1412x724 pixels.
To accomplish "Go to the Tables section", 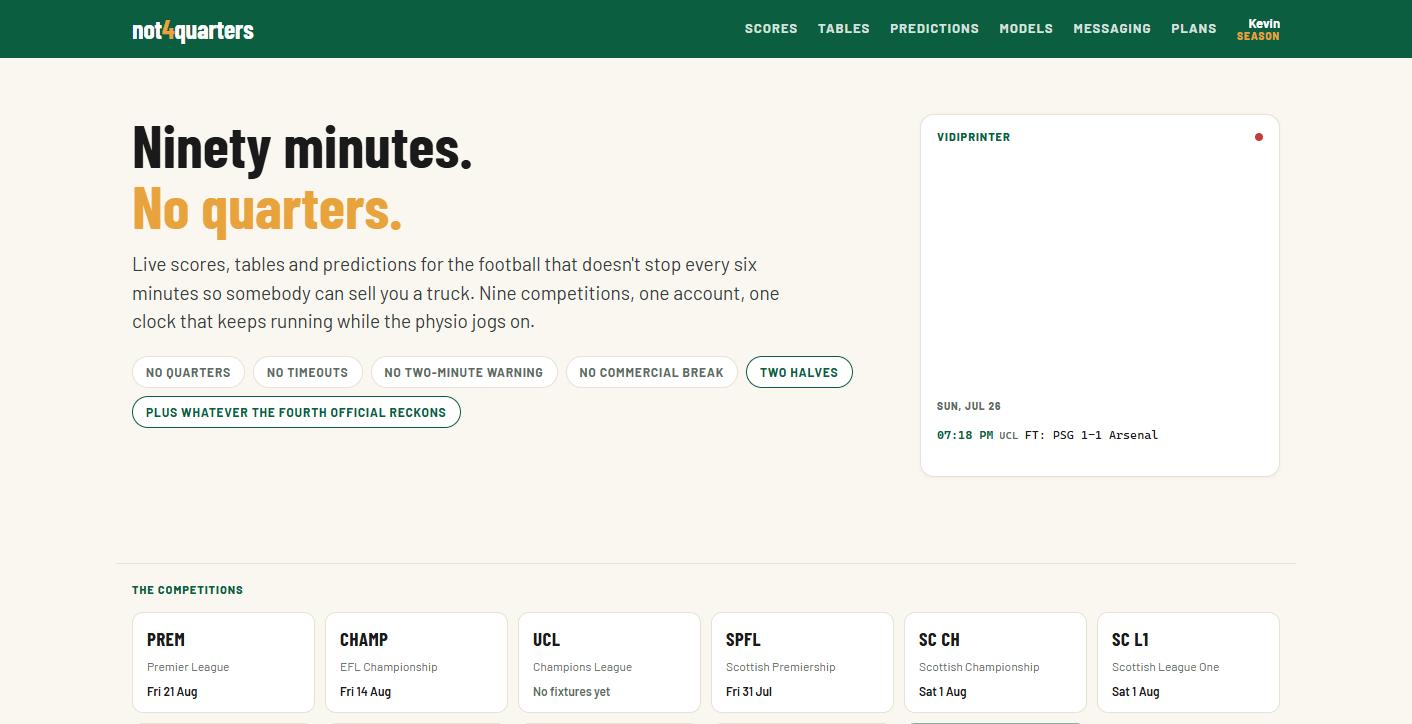I will (844, 28).
